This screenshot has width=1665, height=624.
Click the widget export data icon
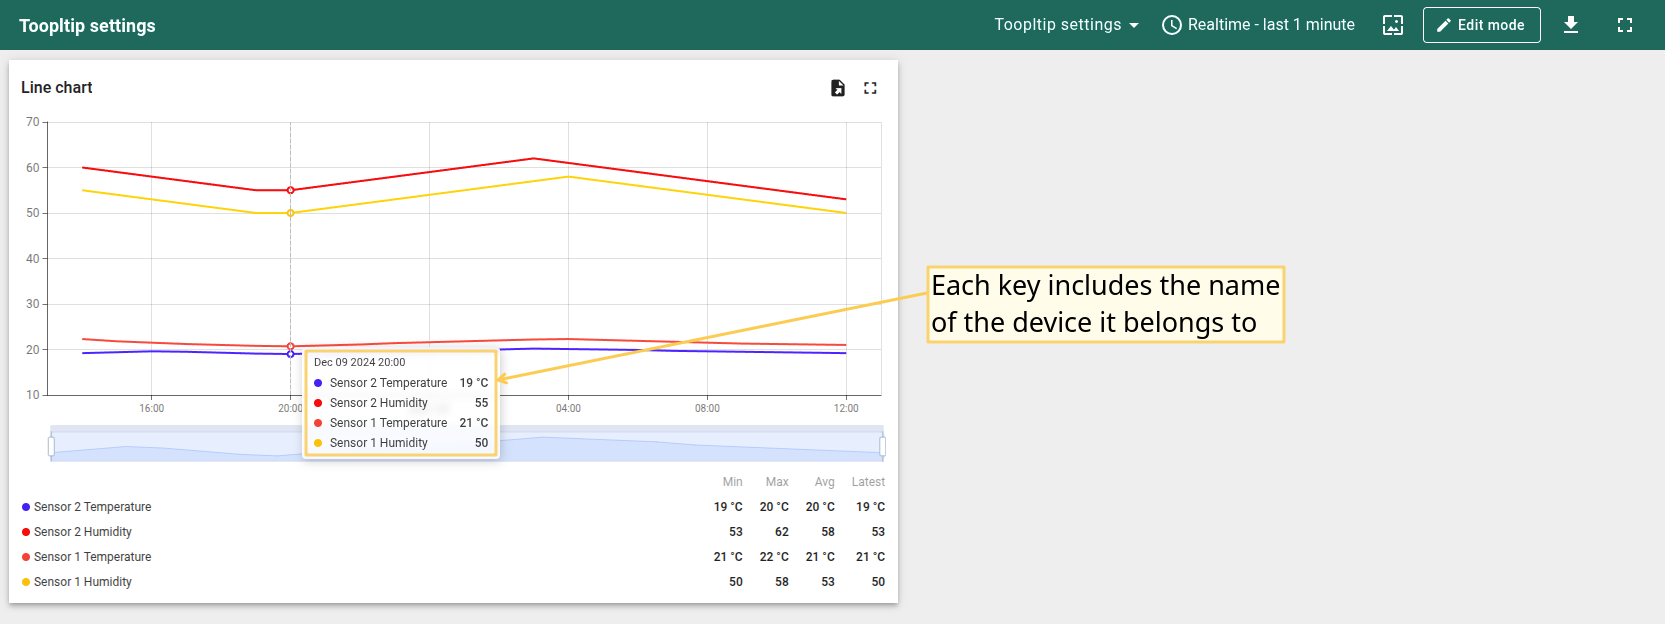point(838,88)
